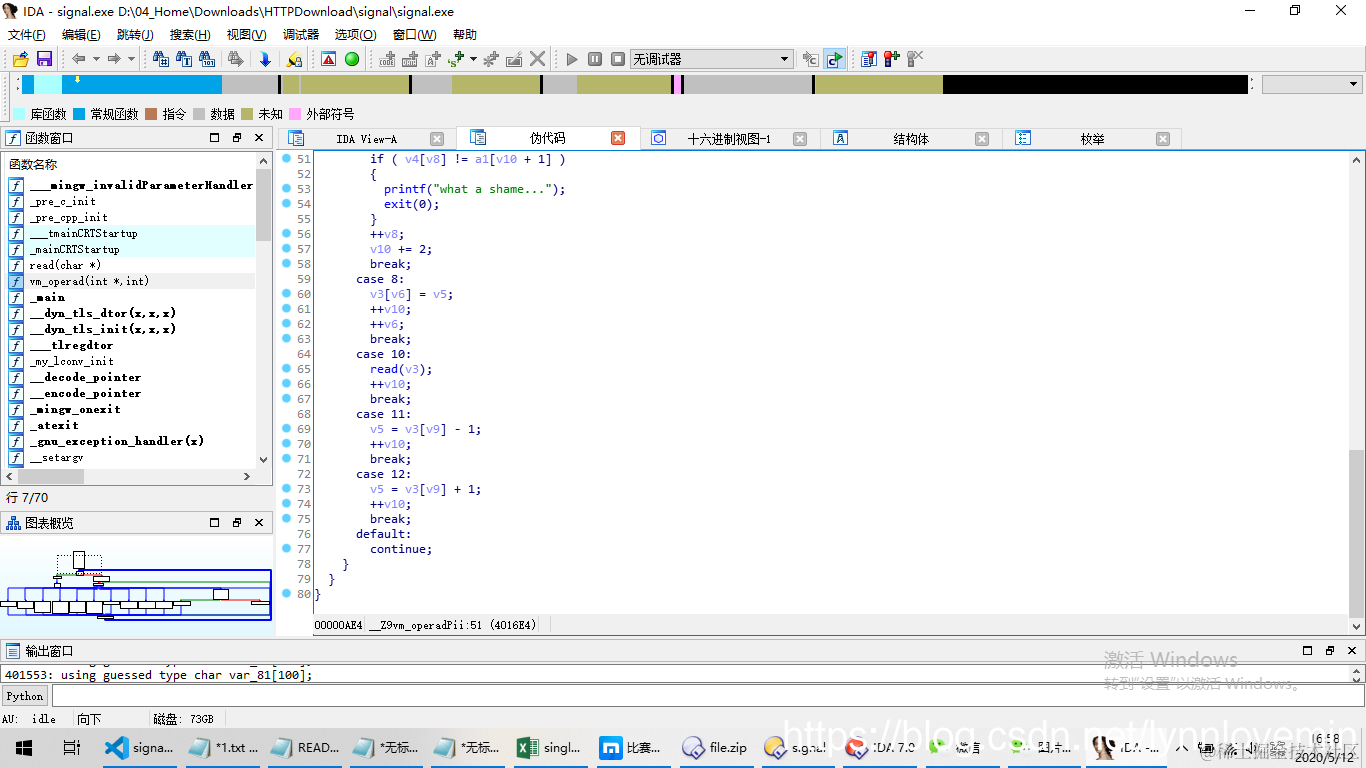Switch to the 结构体 tab
Viewport: 1366px width, 768px height.
pos(911,139)
